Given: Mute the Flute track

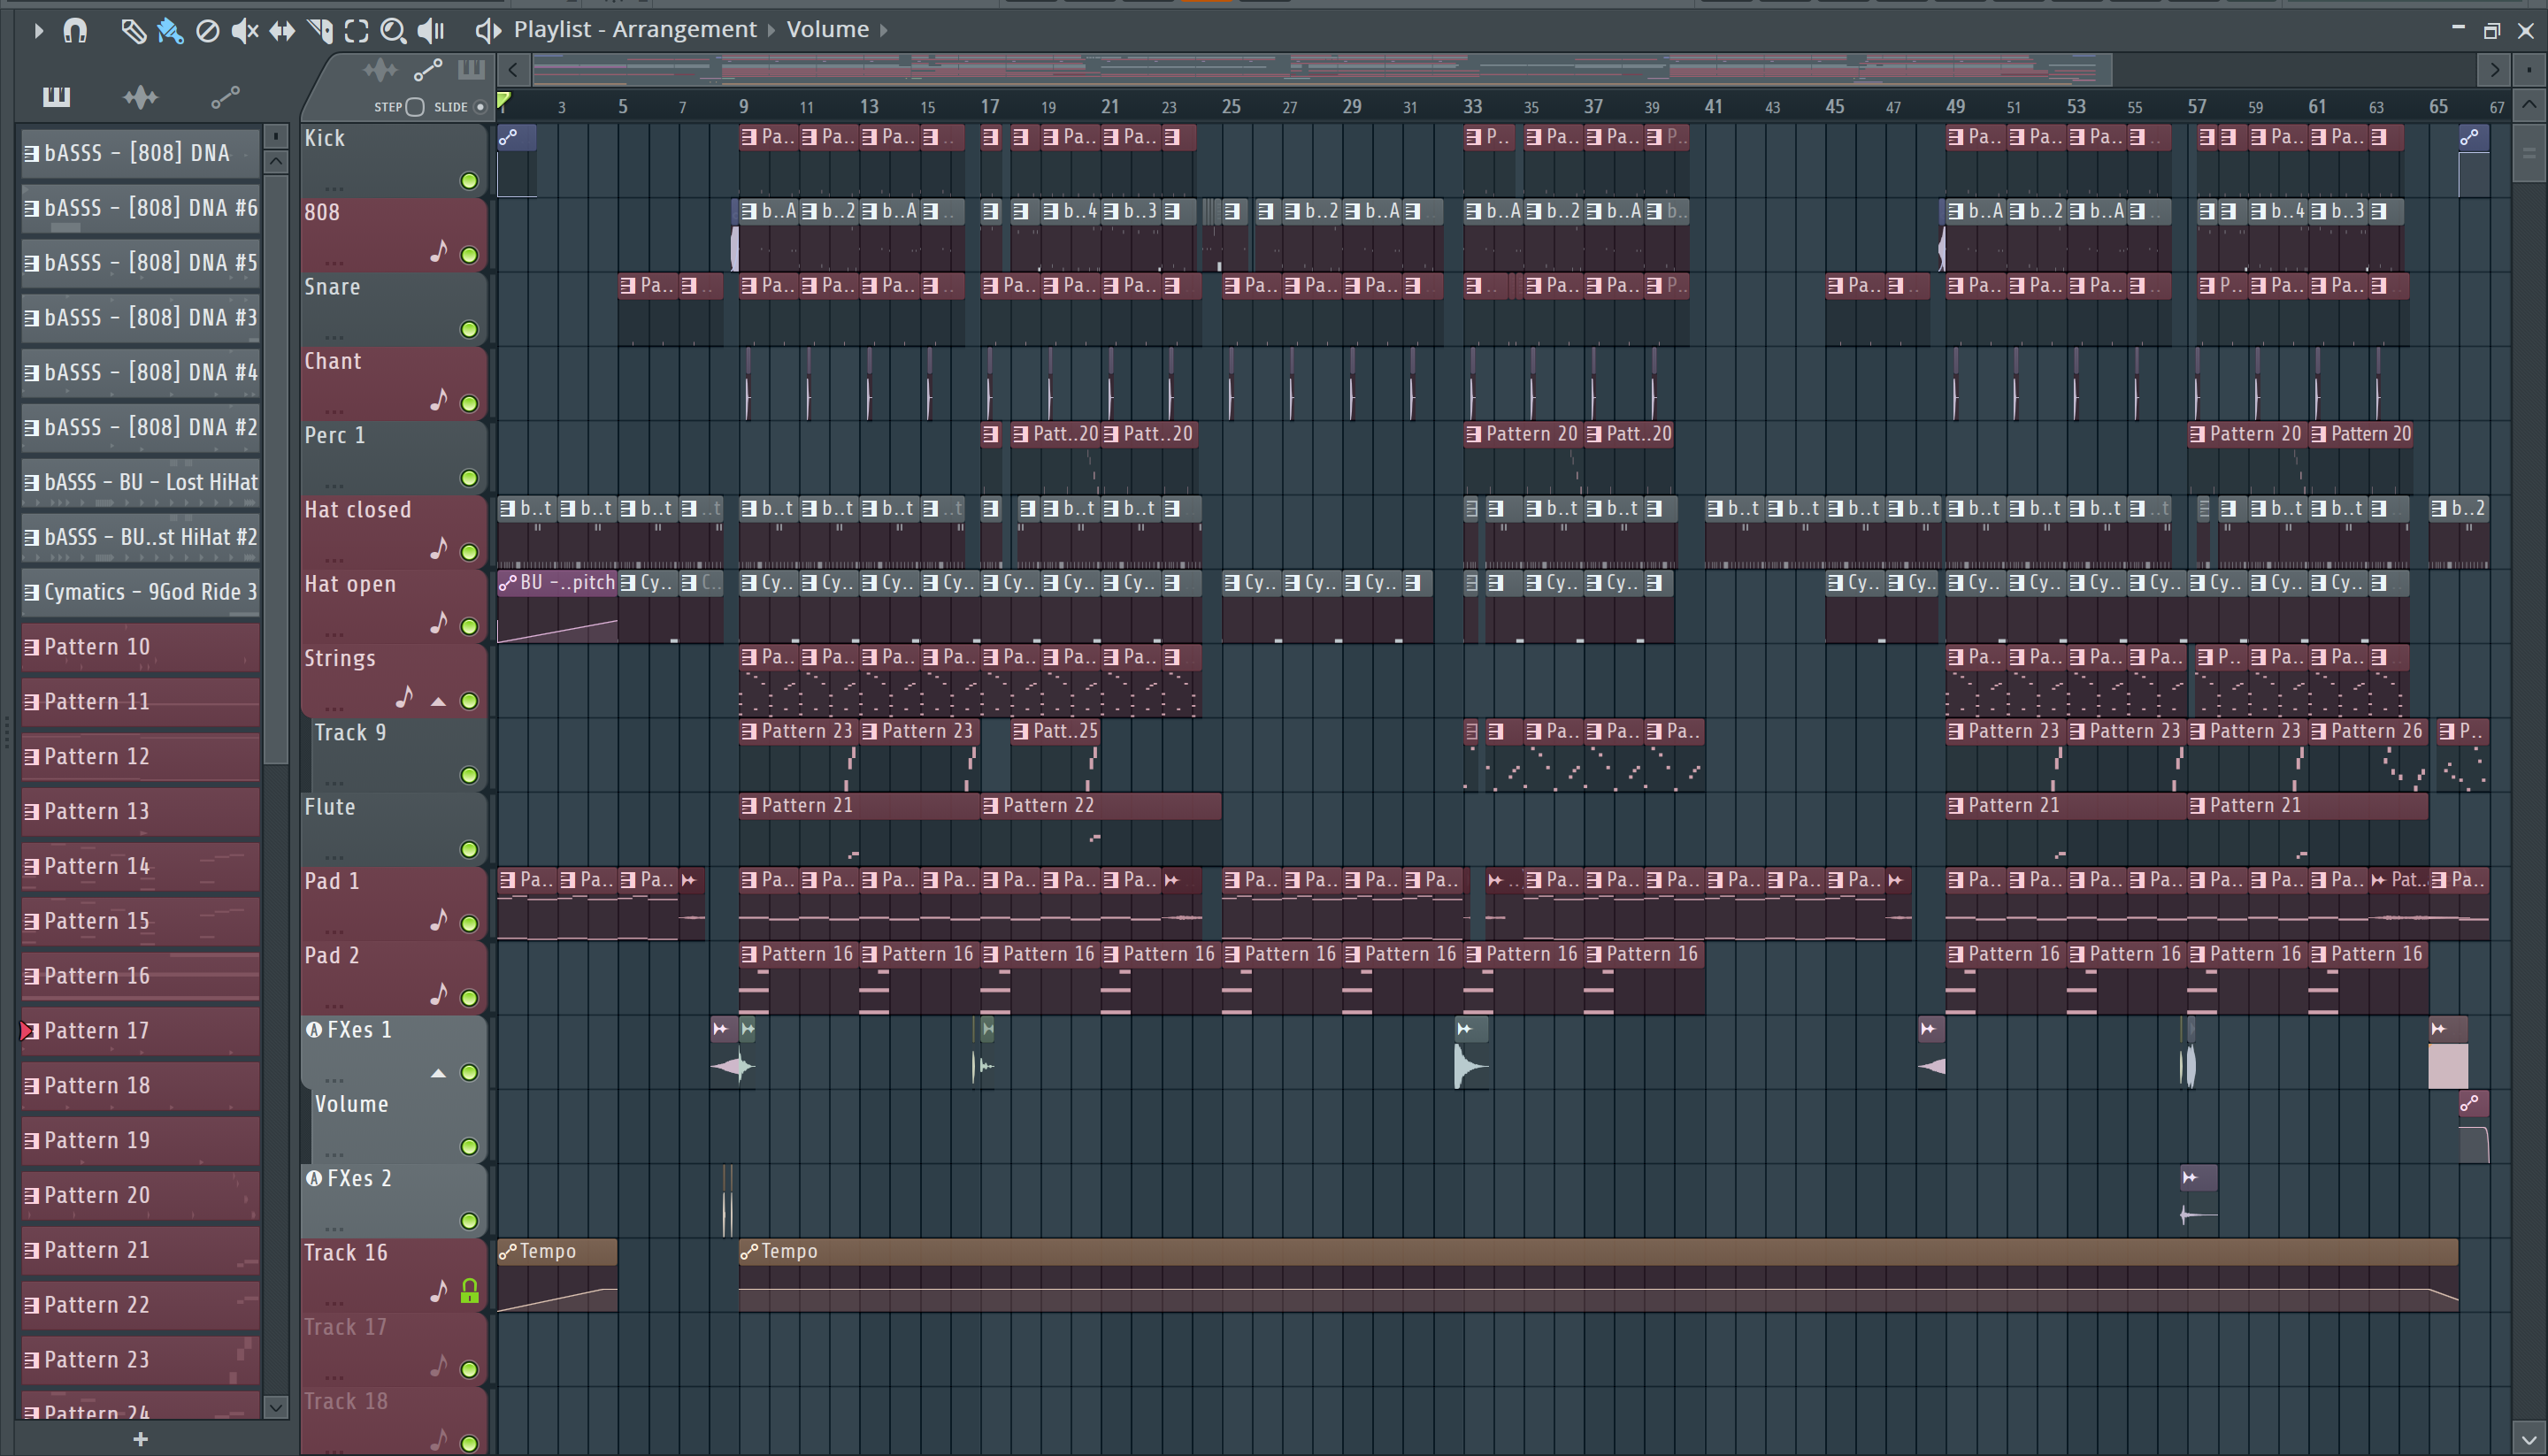Looking at the screenshot, I should [469, 849].
